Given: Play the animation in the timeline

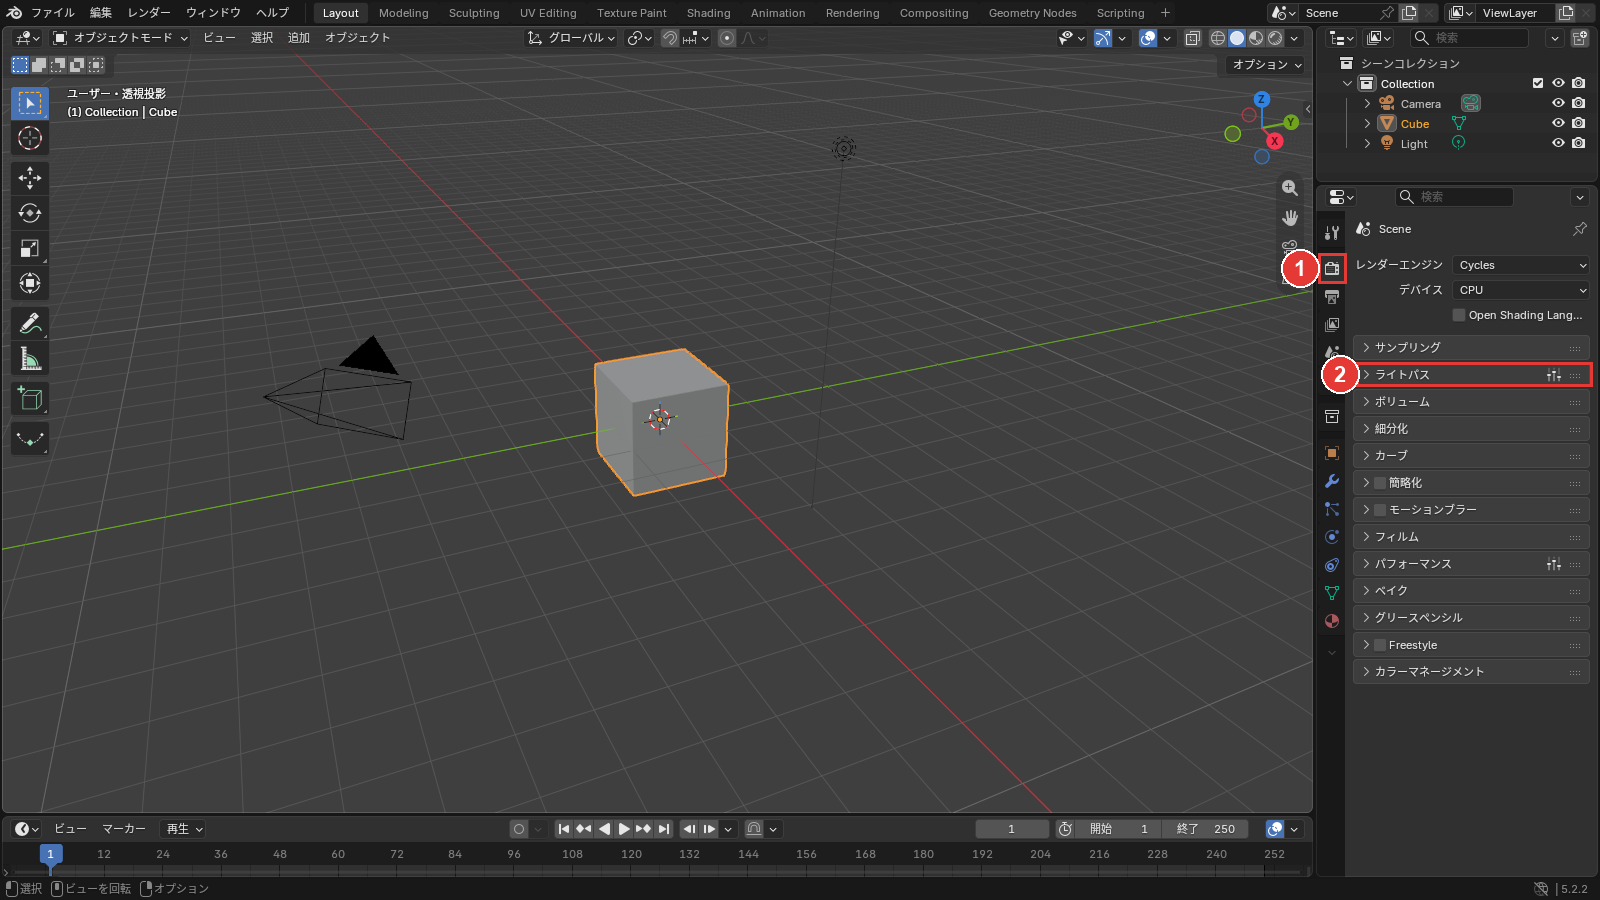Looking at the screenshot, I should [624, 829].
